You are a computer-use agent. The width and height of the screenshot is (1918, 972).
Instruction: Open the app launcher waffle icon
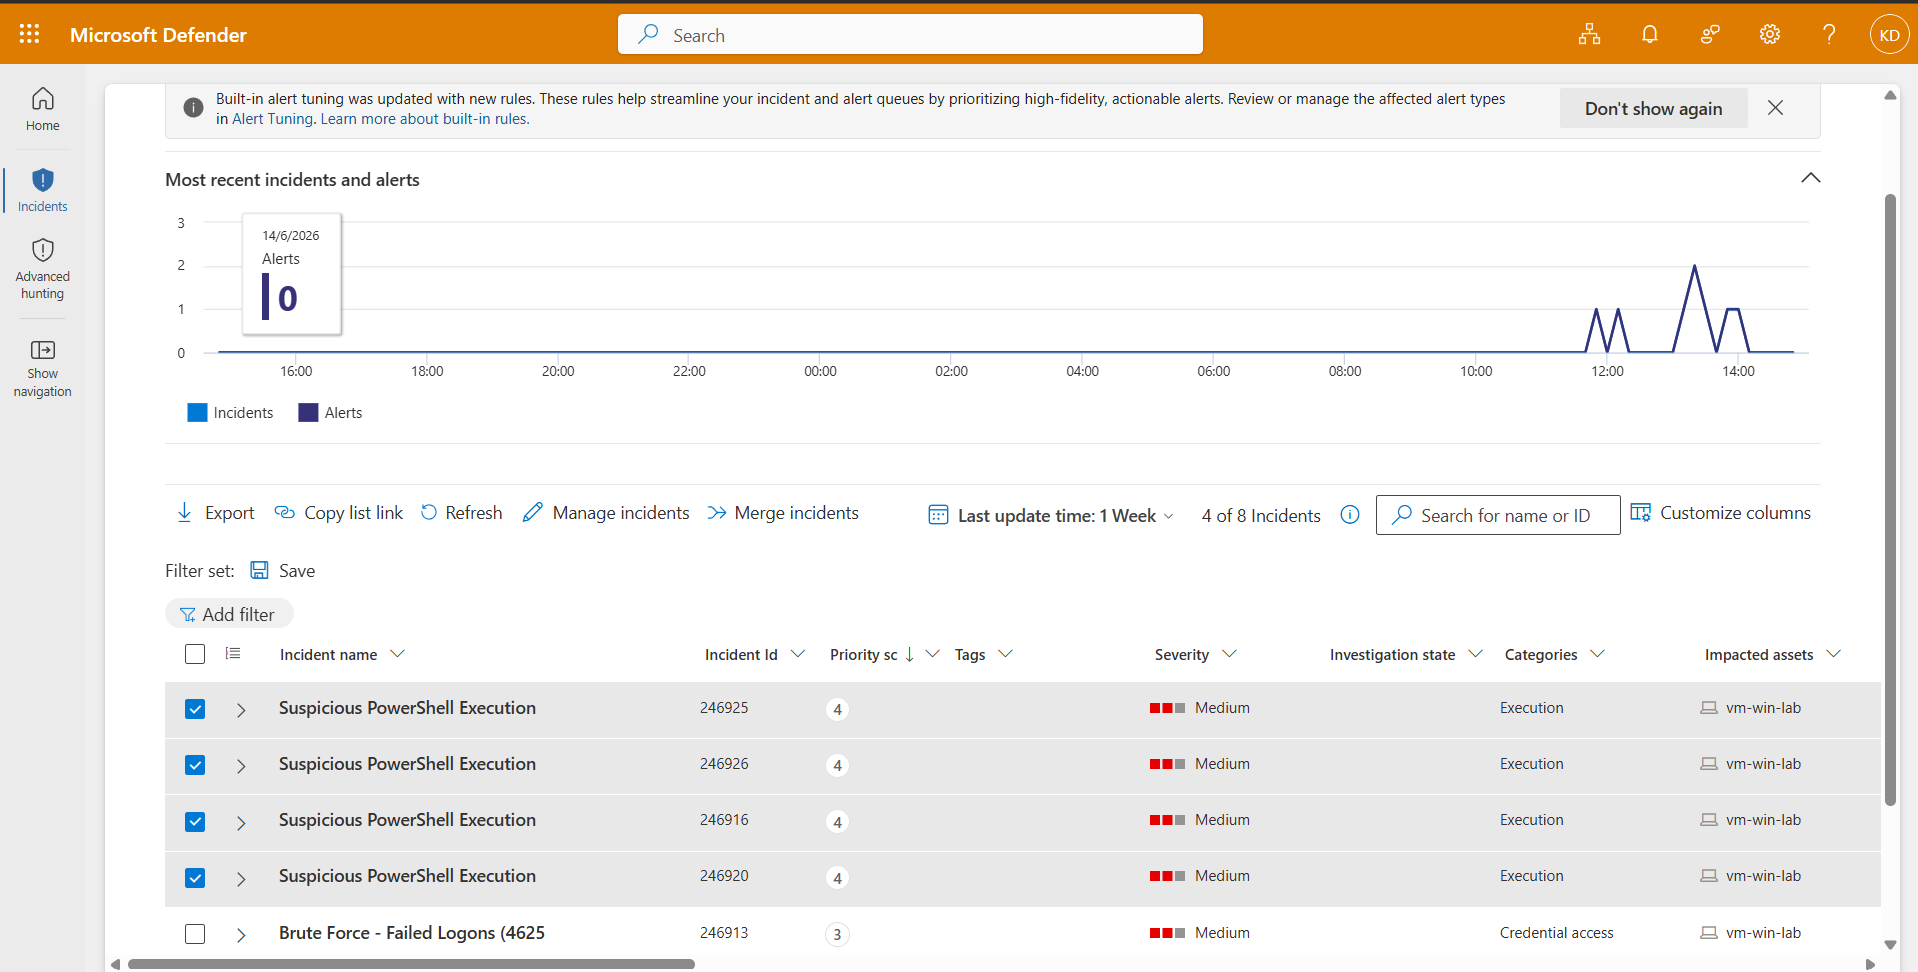pyautogui.click(x=29, y=34)
